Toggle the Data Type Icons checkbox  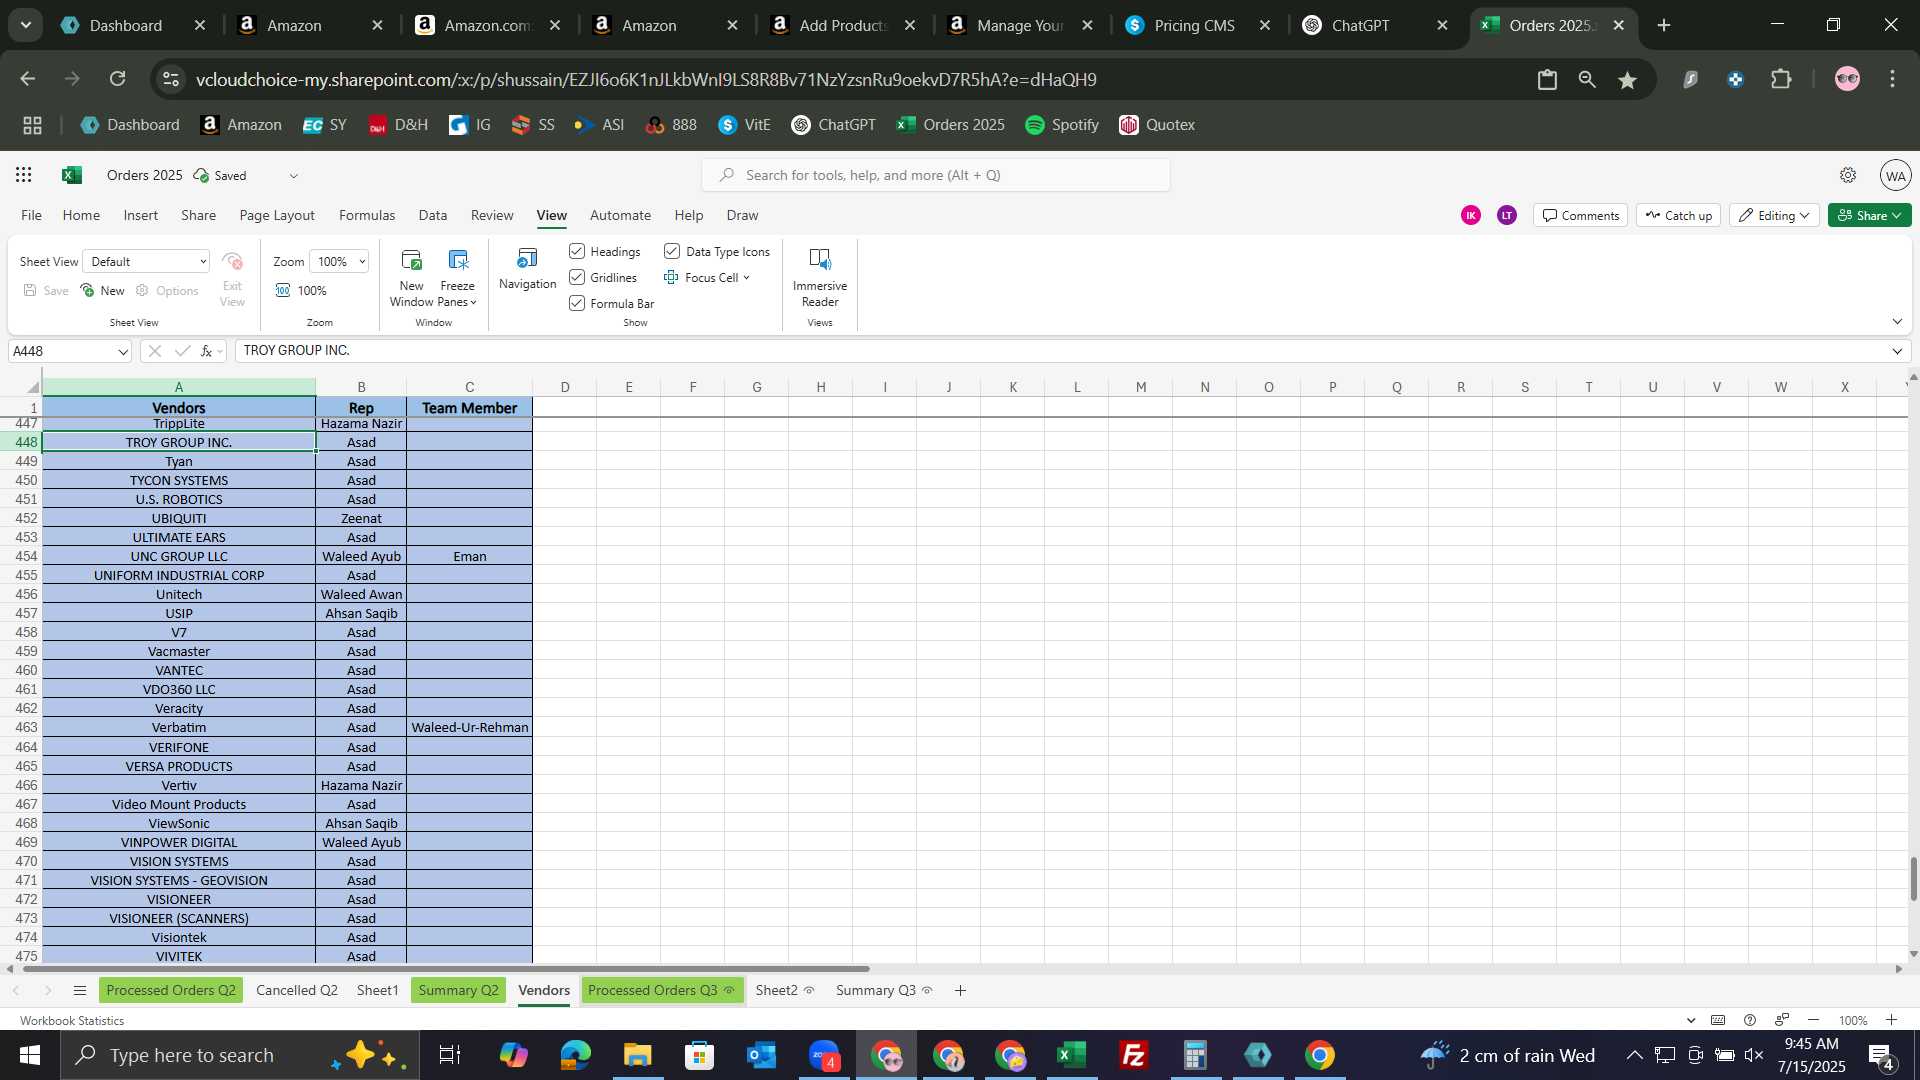pos(672,251)
